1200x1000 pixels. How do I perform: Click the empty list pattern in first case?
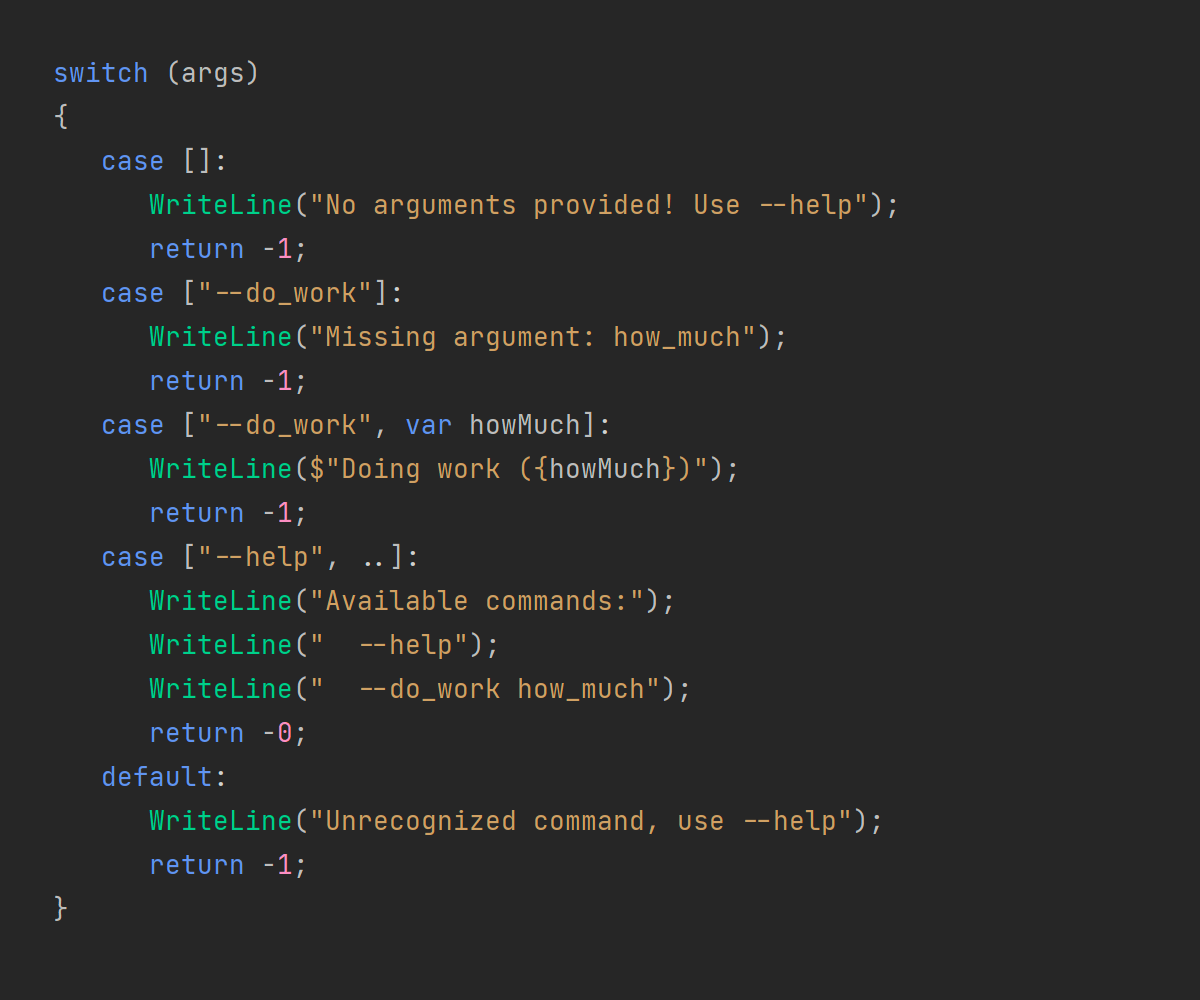click(197, 161)
